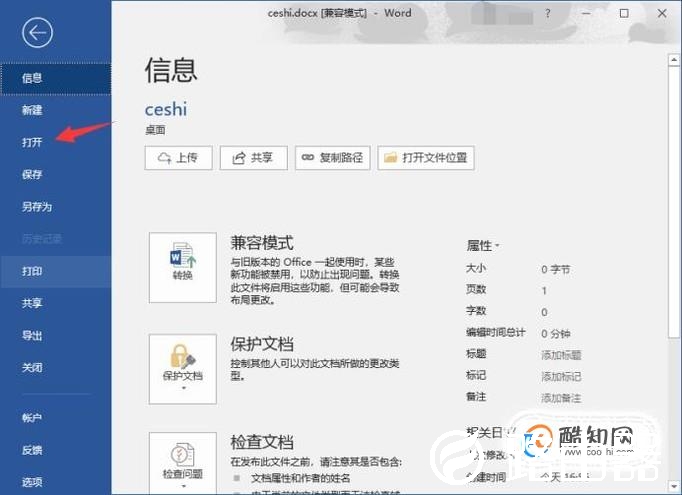Viewport: 682px width, 495px height.
Task: Click the copy path link icon
Action: click(308, 157)
